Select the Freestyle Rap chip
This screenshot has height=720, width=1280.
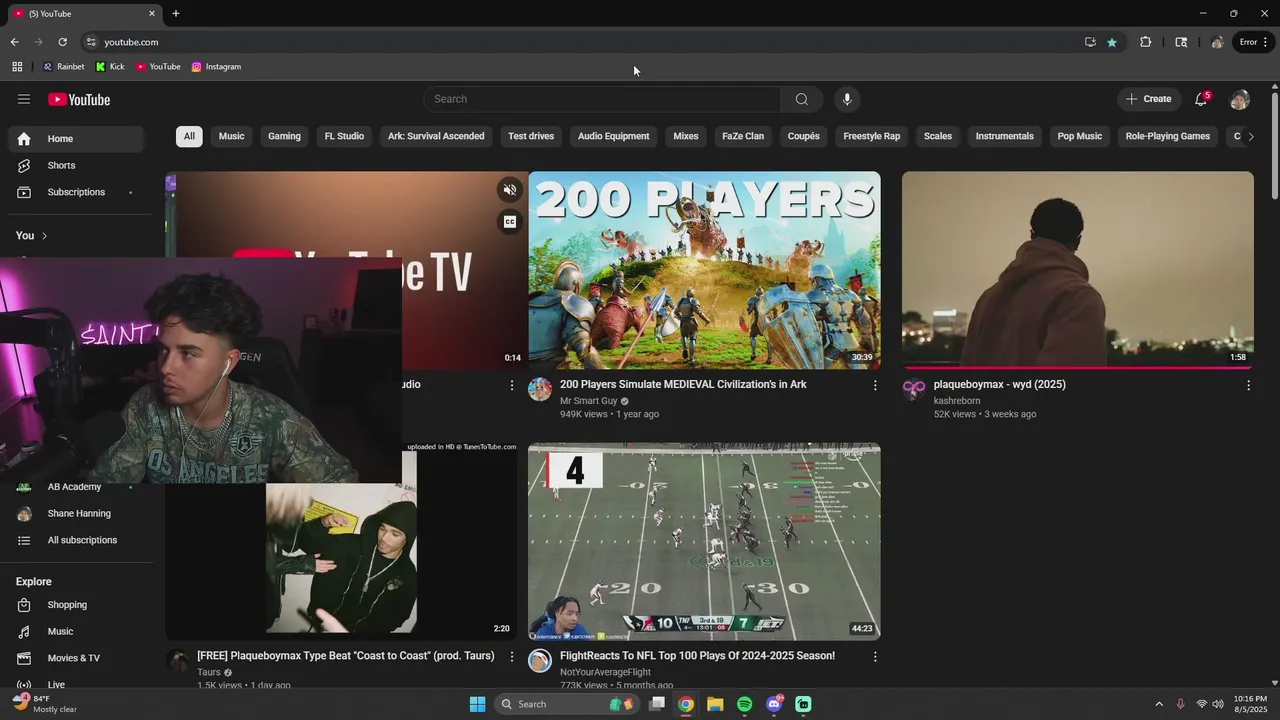[872, 136]
